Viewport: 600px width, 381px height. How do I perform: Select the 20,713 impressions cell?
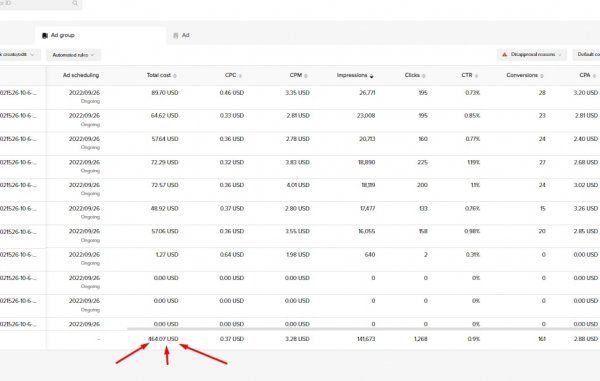click(367, 139)
